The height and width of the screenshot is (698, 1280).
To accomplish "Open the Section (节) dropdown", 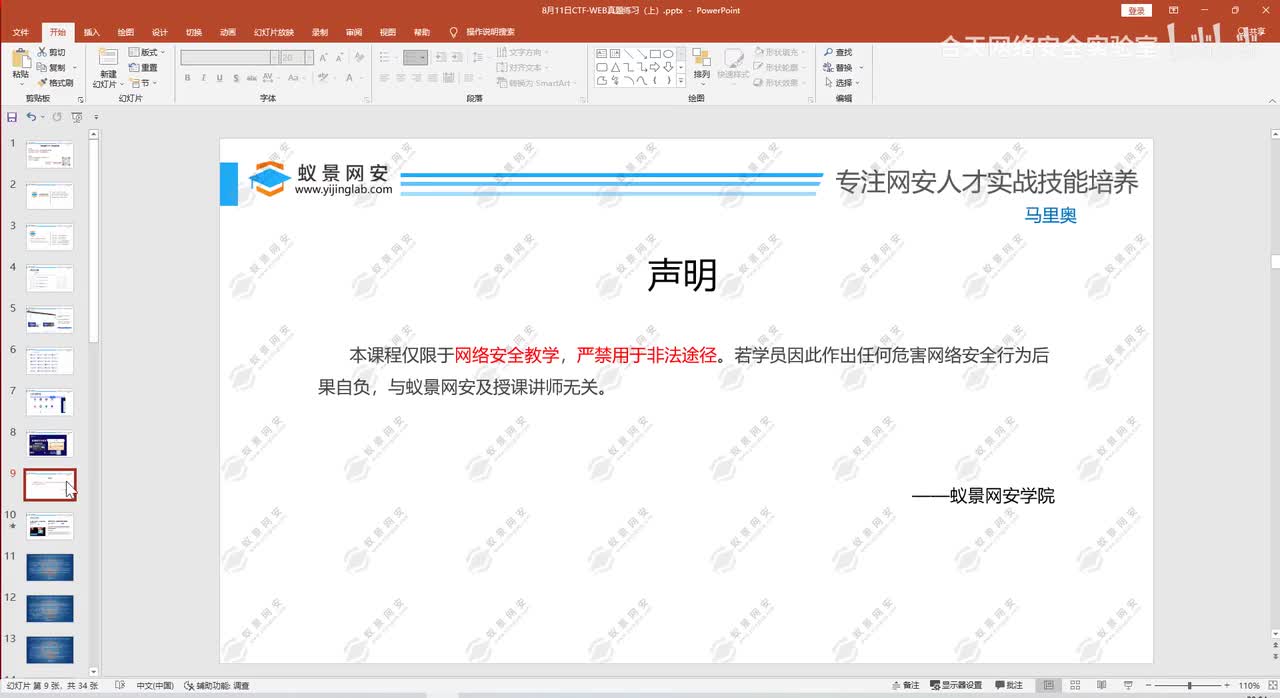I will tap(143, 82).
